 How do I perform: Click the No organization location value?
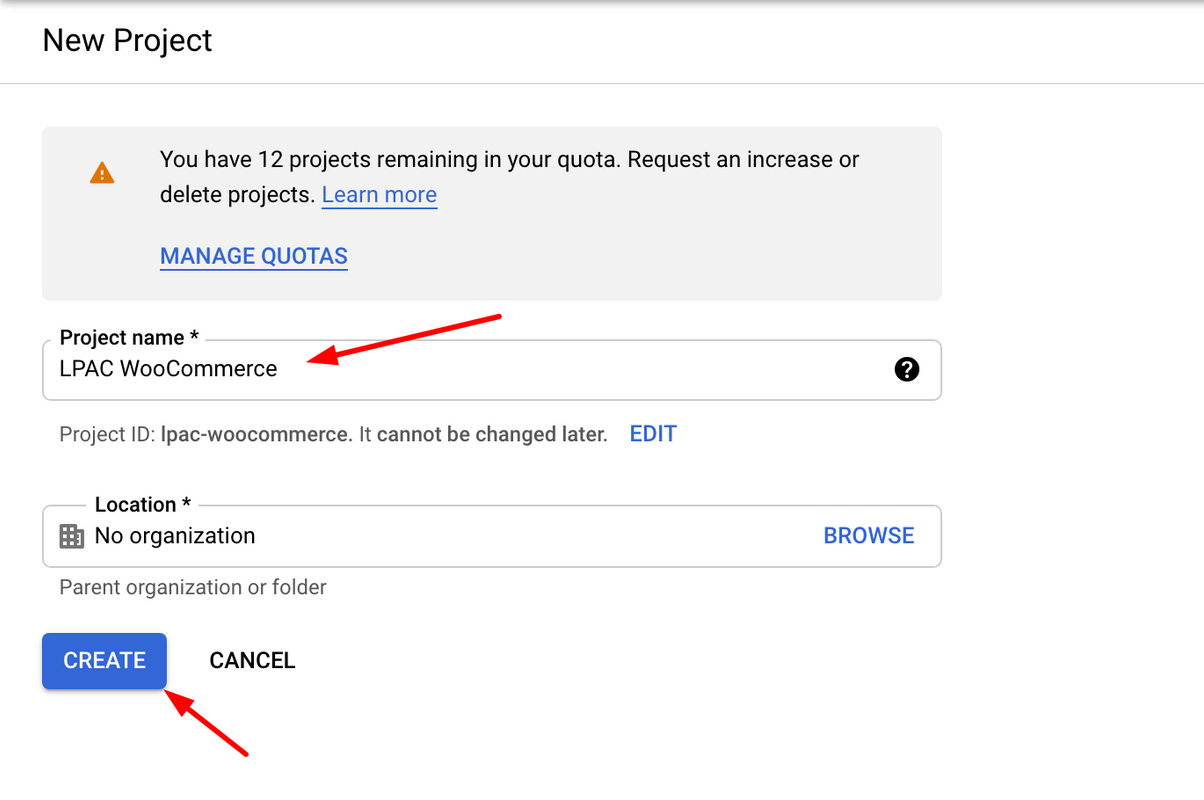(x=174, y=536)
